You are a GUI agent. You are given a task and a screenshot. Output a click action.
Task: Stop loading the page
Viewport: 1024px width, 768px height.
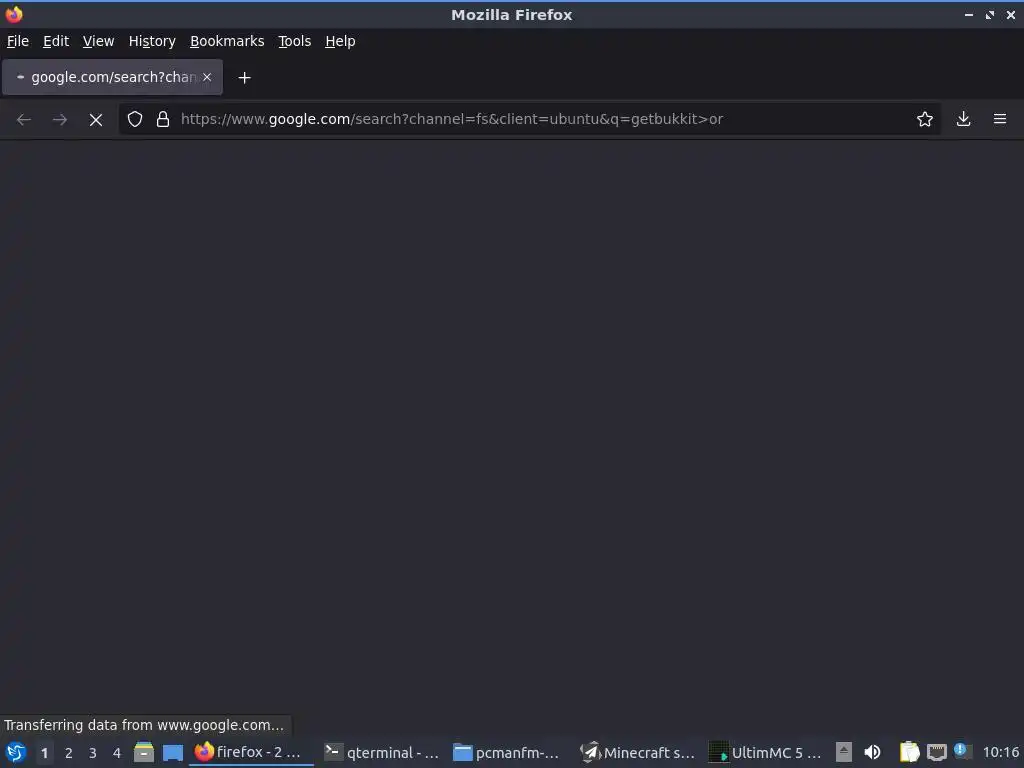coord(96,120)
